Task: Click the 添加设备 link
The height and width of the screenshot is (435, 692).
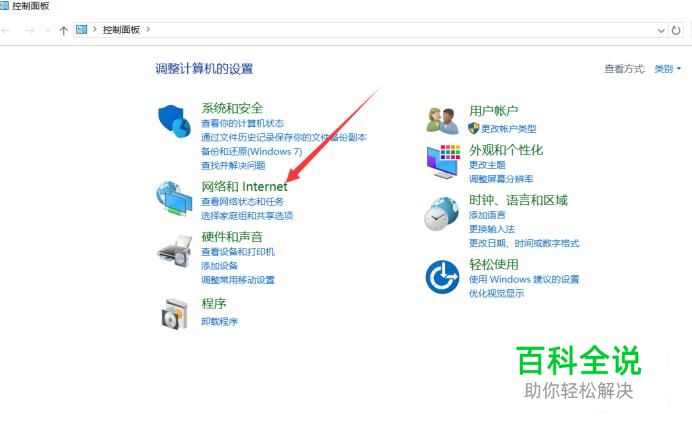Action: pos(219,266)
